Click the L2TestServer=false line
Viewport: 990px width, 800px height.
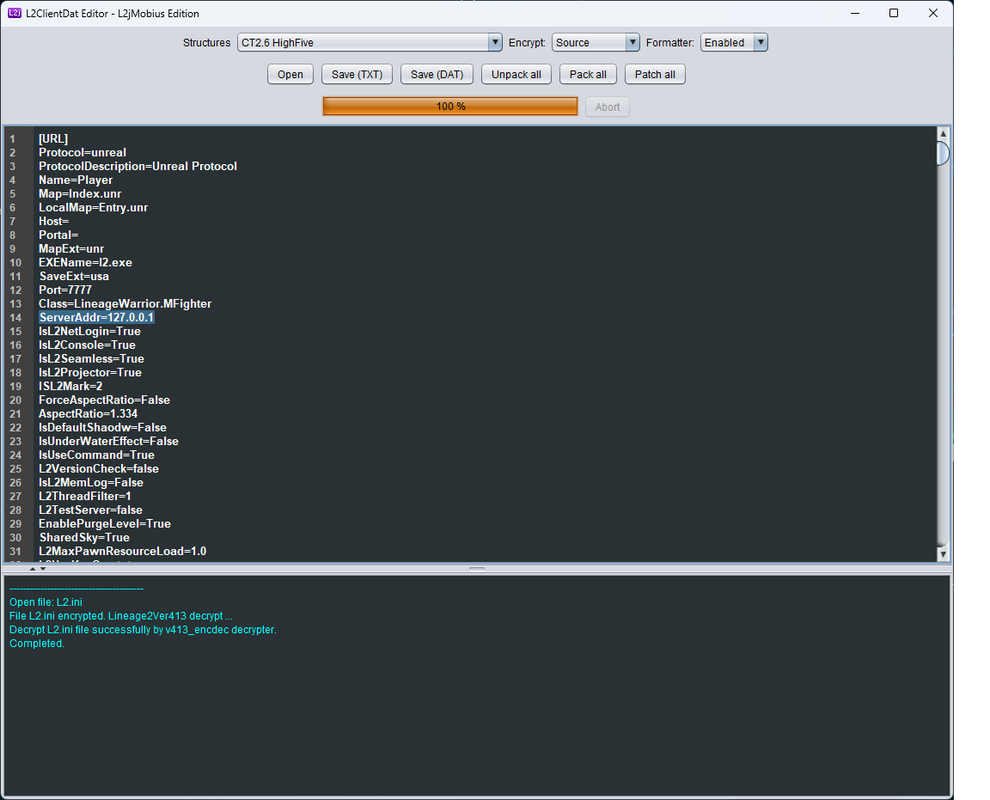[x=90, y=510]
